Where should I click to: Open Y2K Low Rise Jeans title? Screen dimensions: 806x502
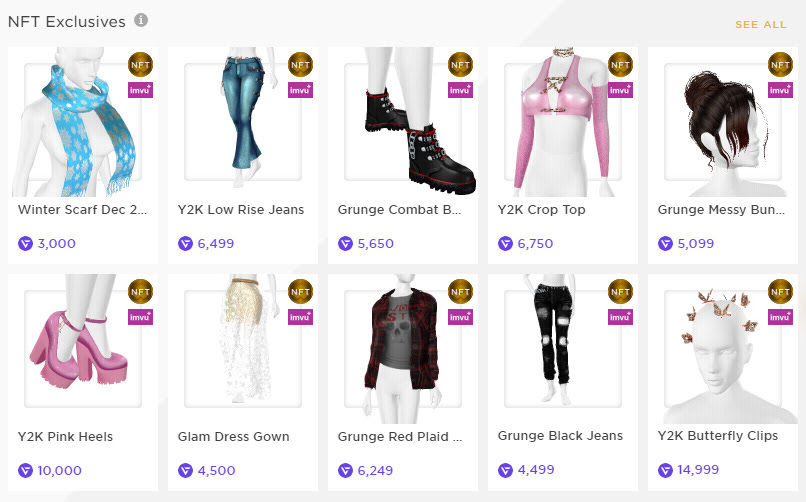pos(241,210)
